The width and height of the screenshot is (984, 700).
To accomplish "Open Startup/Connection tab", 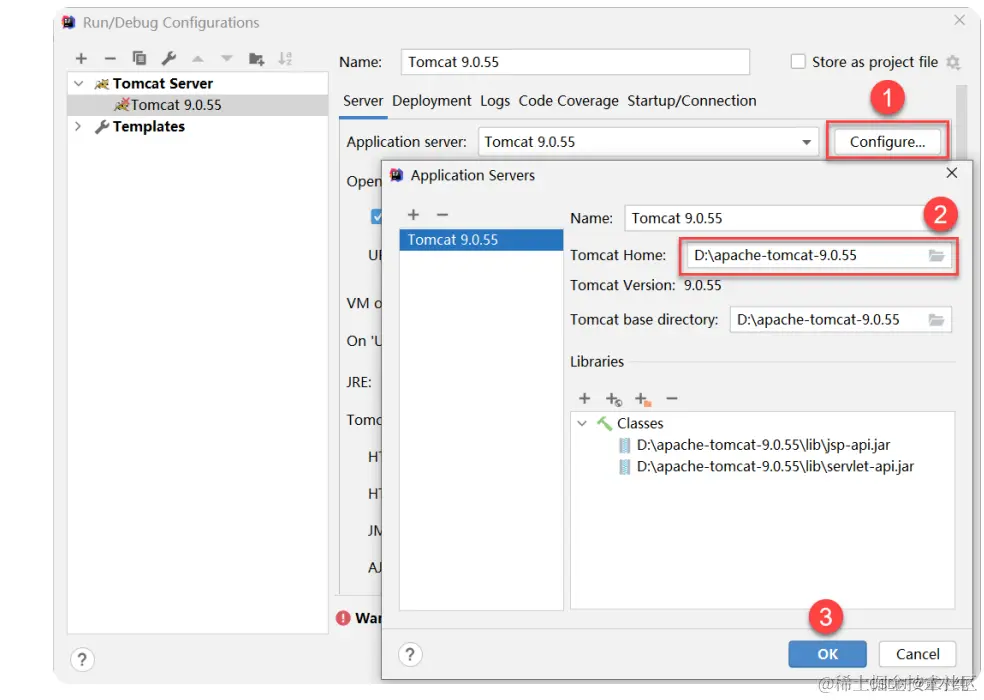I will tap(692, 101).
